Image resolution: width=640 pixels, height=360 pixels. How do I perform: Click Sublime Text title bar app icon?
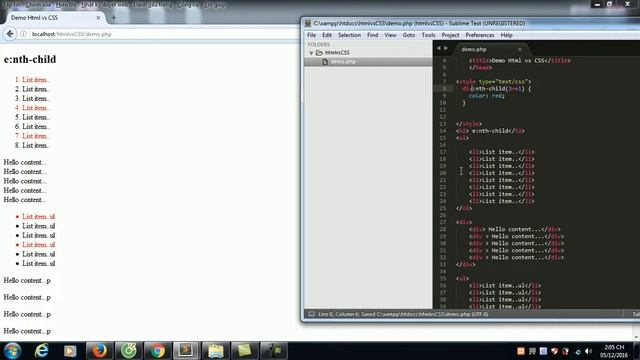click(x=308, y=23)
